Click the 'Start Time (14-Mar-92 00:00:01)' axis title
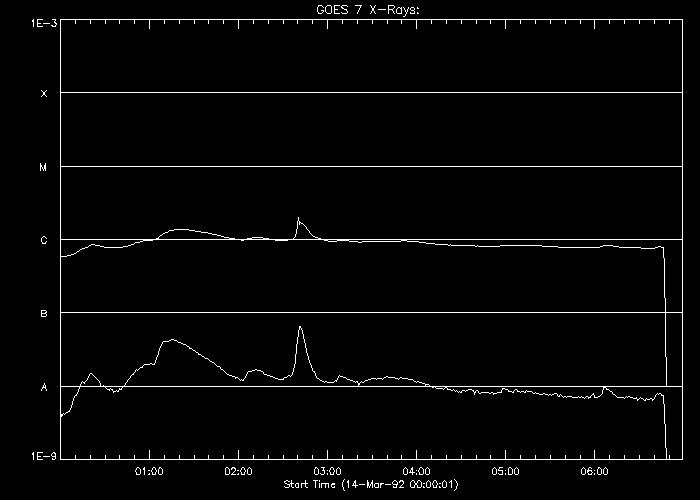Image resolution: width=700 pixels, height=500 pixels. point(371,484)
